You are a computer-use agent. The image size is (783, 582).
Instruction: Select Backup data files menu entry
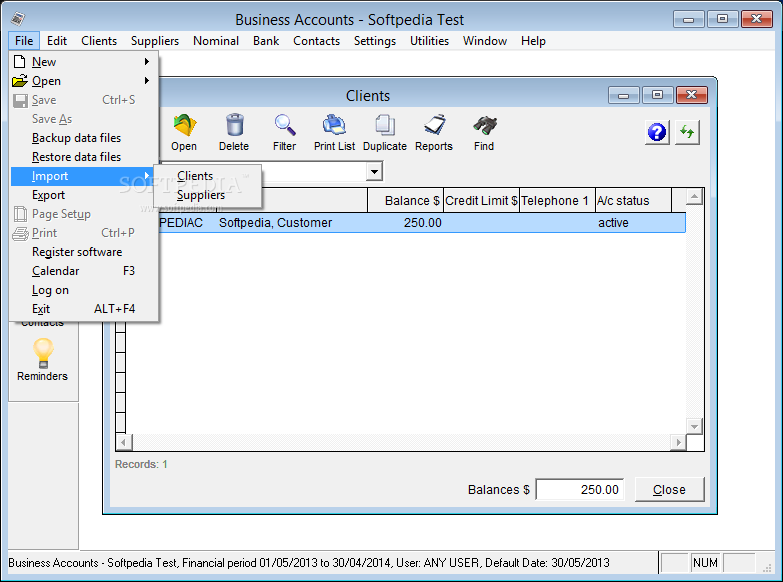84,138
